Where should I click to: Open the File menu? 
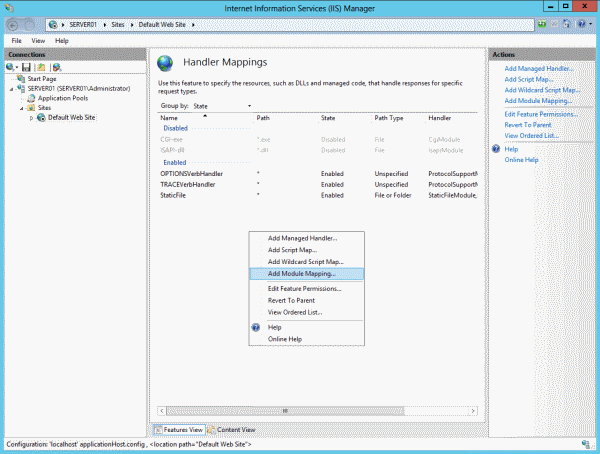pos(16,41)
